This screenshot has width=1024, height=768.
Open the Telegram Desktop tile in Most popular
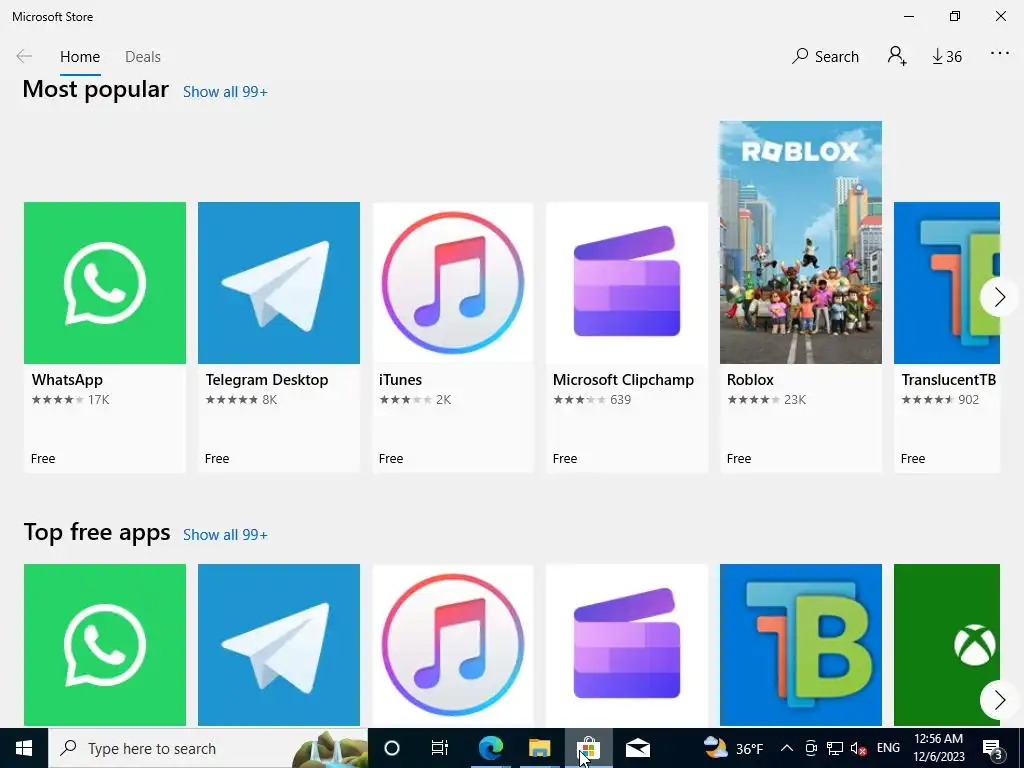pos(279,337)
